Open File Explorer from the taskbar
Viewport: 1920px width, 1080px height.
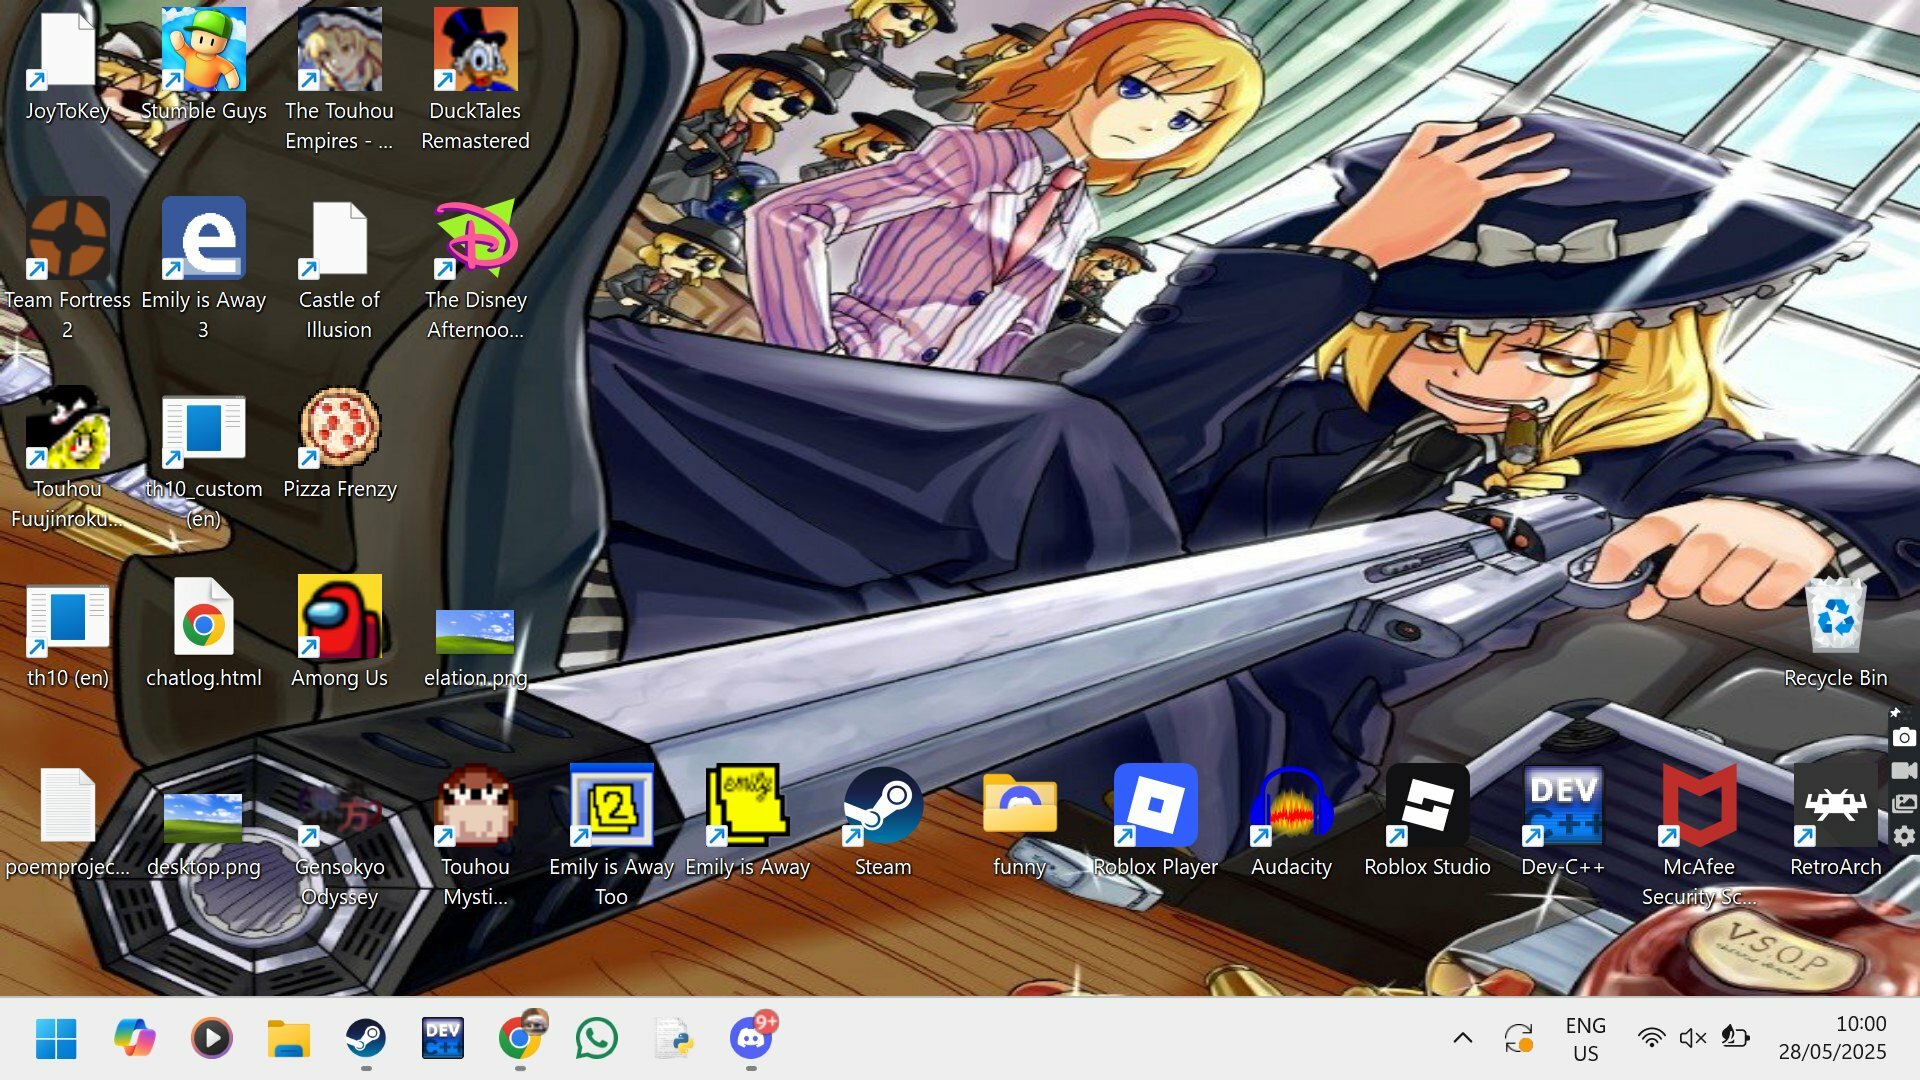(x=289, y=1038)
